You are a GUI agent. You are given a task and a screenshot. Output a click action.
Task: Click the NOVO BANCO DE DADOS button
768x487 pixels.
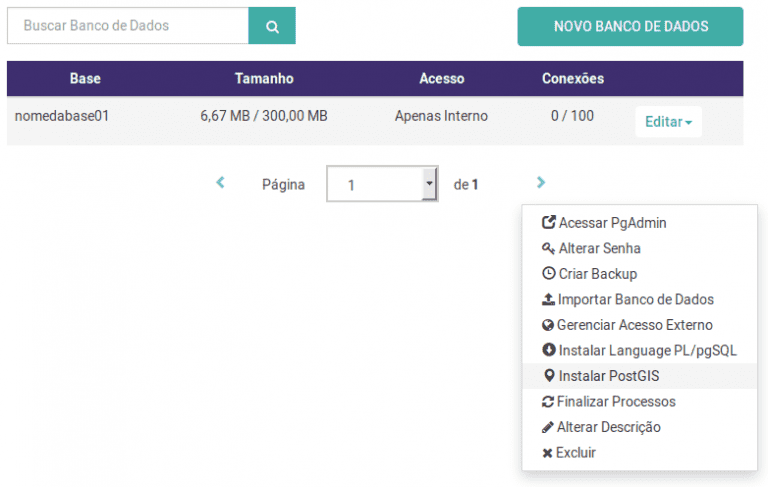[x=630, y=26]
